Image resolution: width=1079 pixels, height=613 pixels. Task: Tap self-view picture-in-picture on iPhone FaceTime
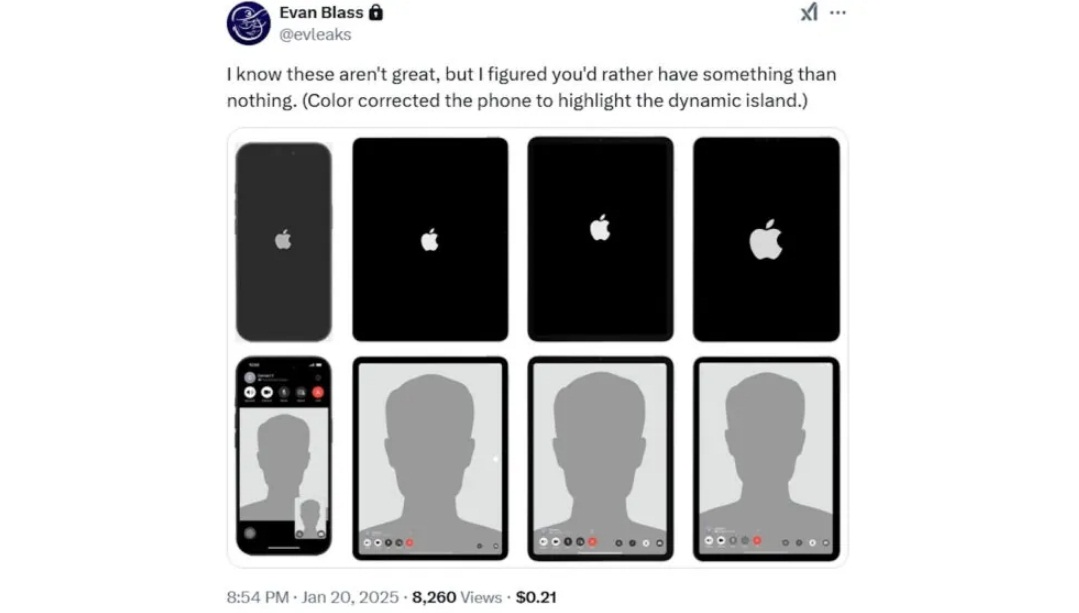point(312,517)
